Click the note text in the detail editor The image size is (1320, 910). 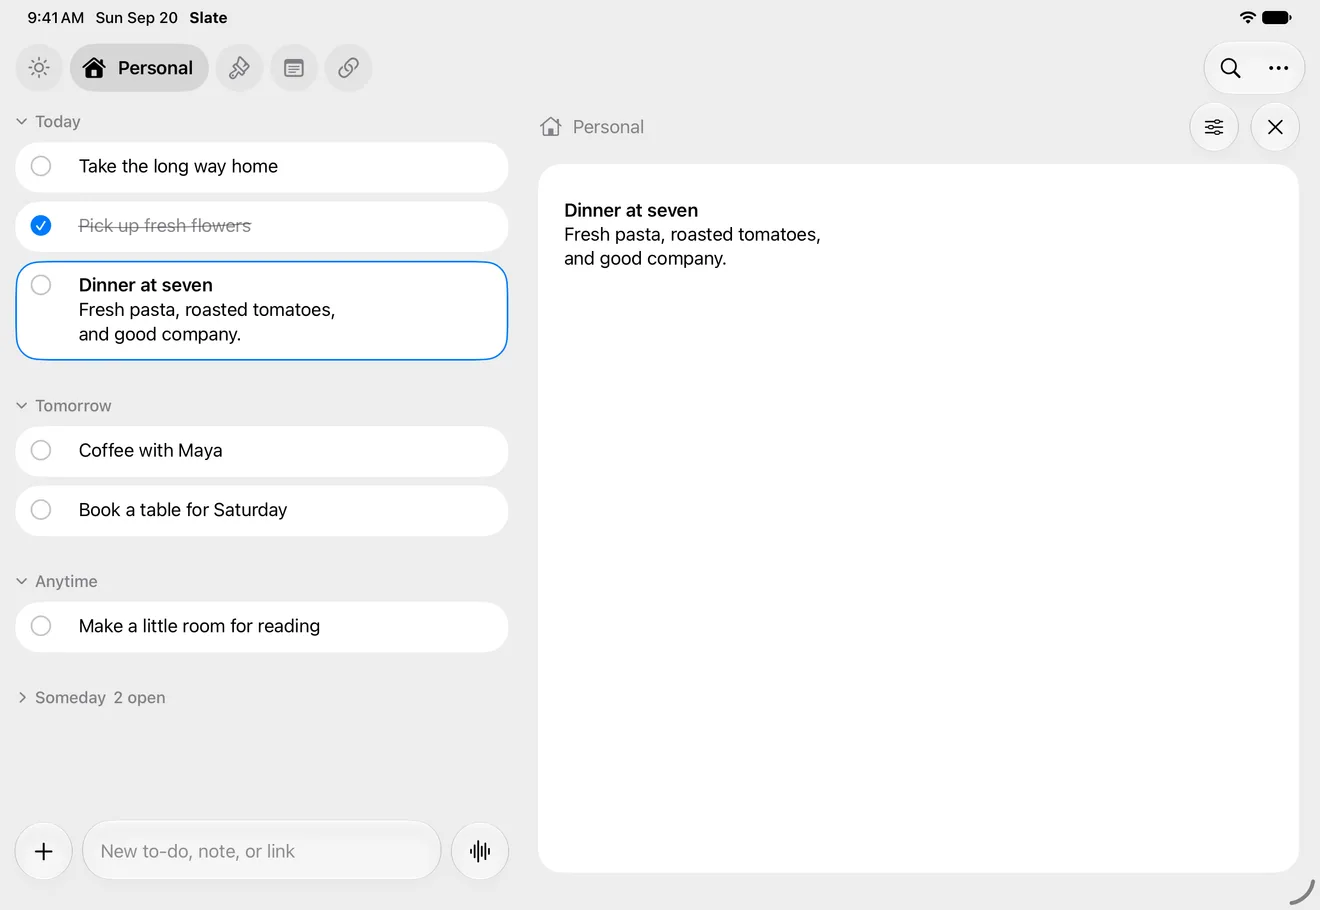point(692,234)
